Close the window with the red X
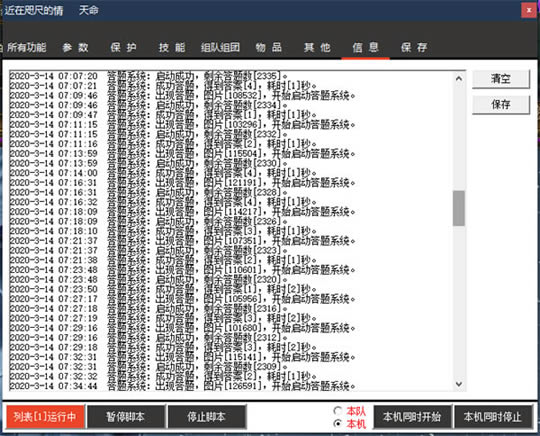 pyautogui.click(x=529, y=10)
